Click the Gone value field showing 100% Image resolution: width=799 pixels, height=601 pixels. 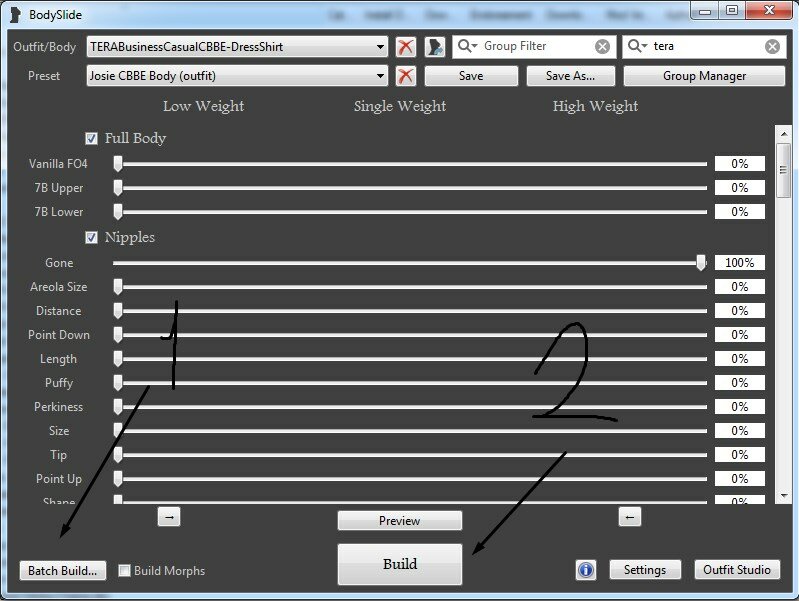pyautogui.click(x=740, y=263)
